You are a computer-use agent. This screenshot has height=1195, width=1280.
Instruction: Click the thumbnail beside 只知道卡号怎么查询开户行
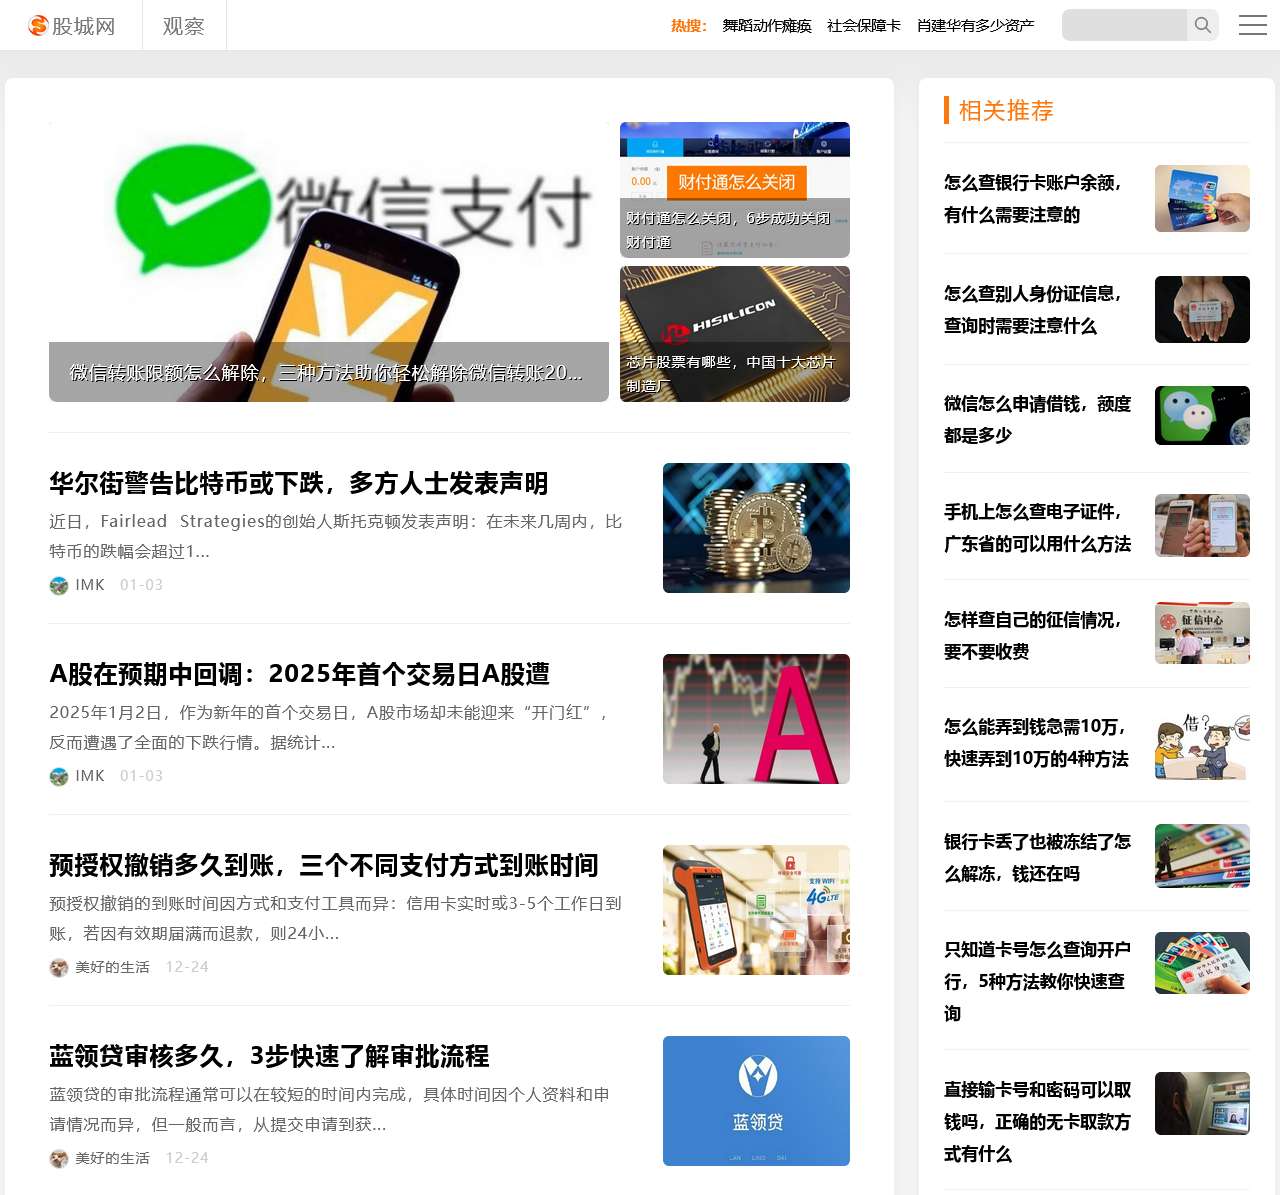1202,963
